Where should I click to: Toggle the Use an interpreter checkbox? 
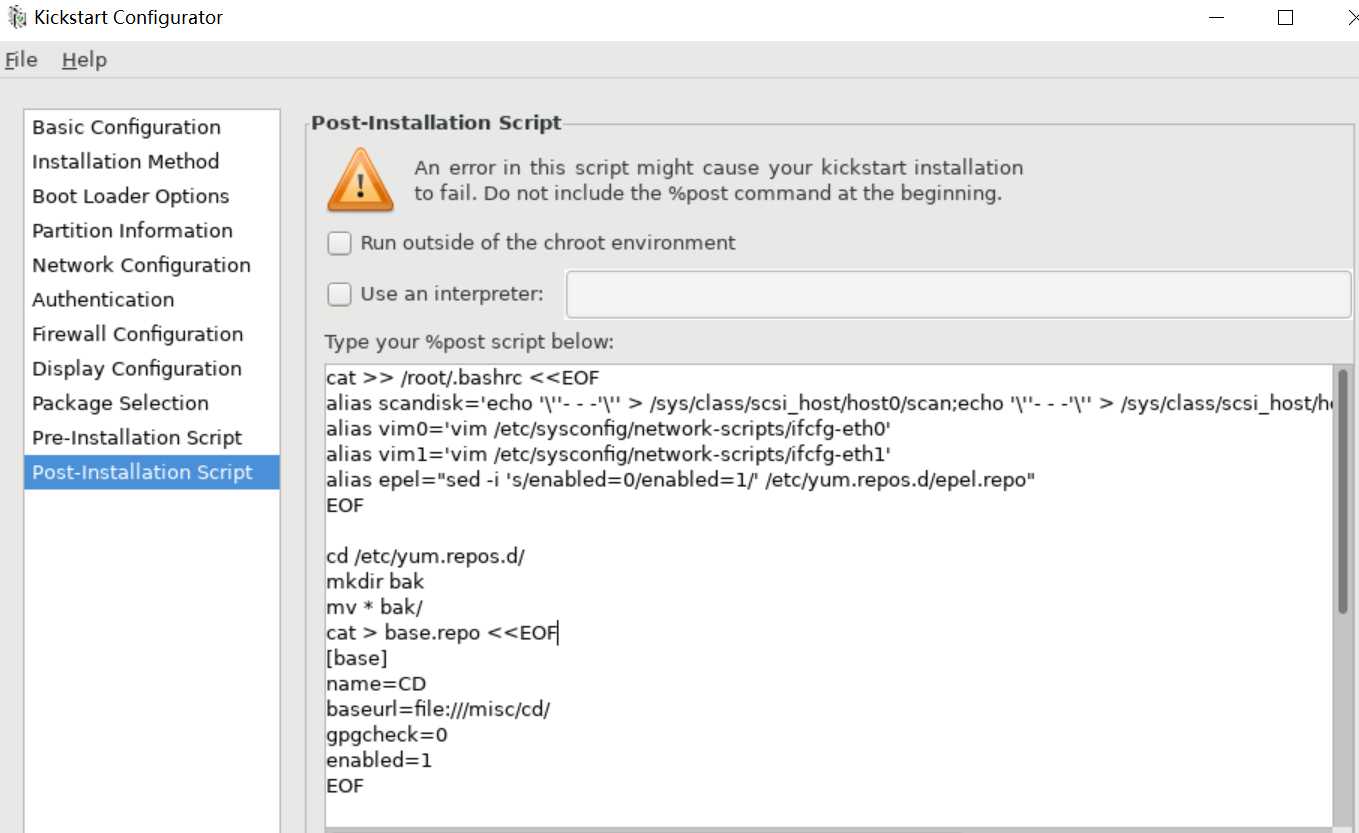[340, 294]
